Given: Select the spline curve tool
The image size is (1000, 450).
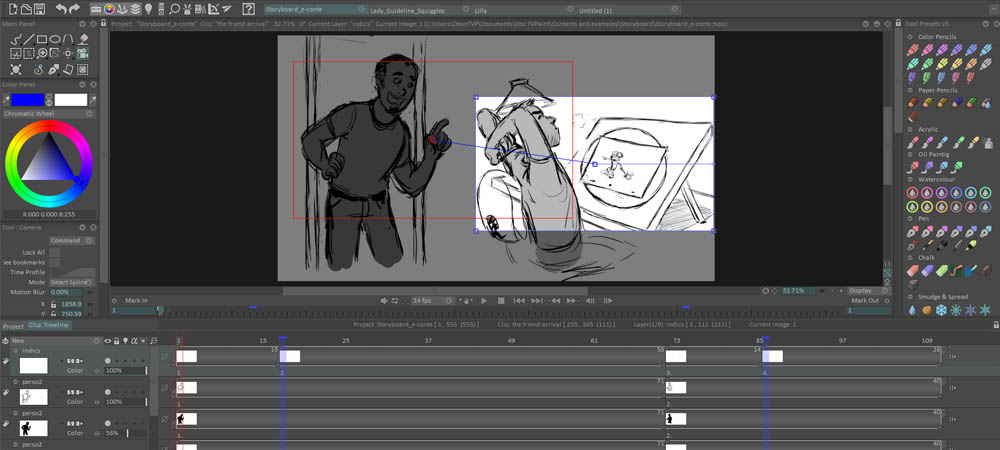Looking at the screenshot, I should click(x=68, y=40).
